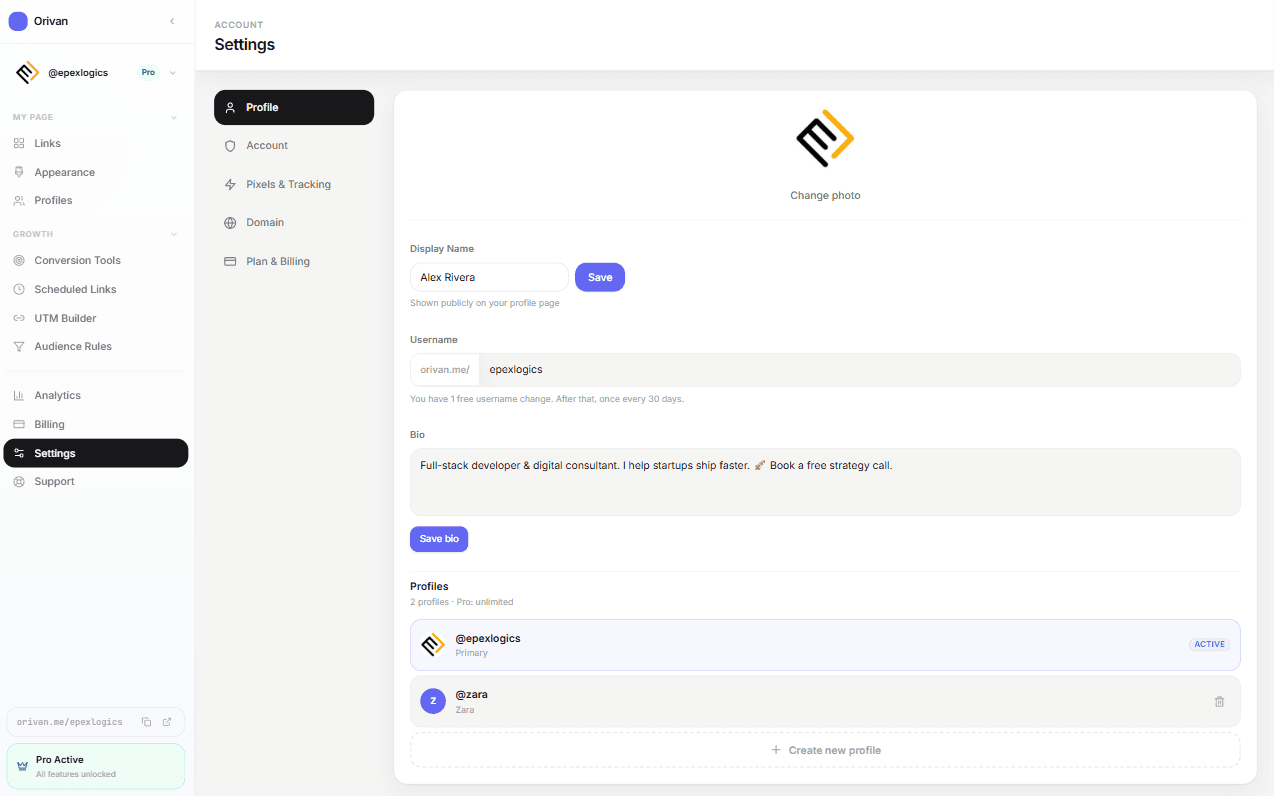Click the Plan & Billing card icon
The image size is (1274, 796).
230,261
